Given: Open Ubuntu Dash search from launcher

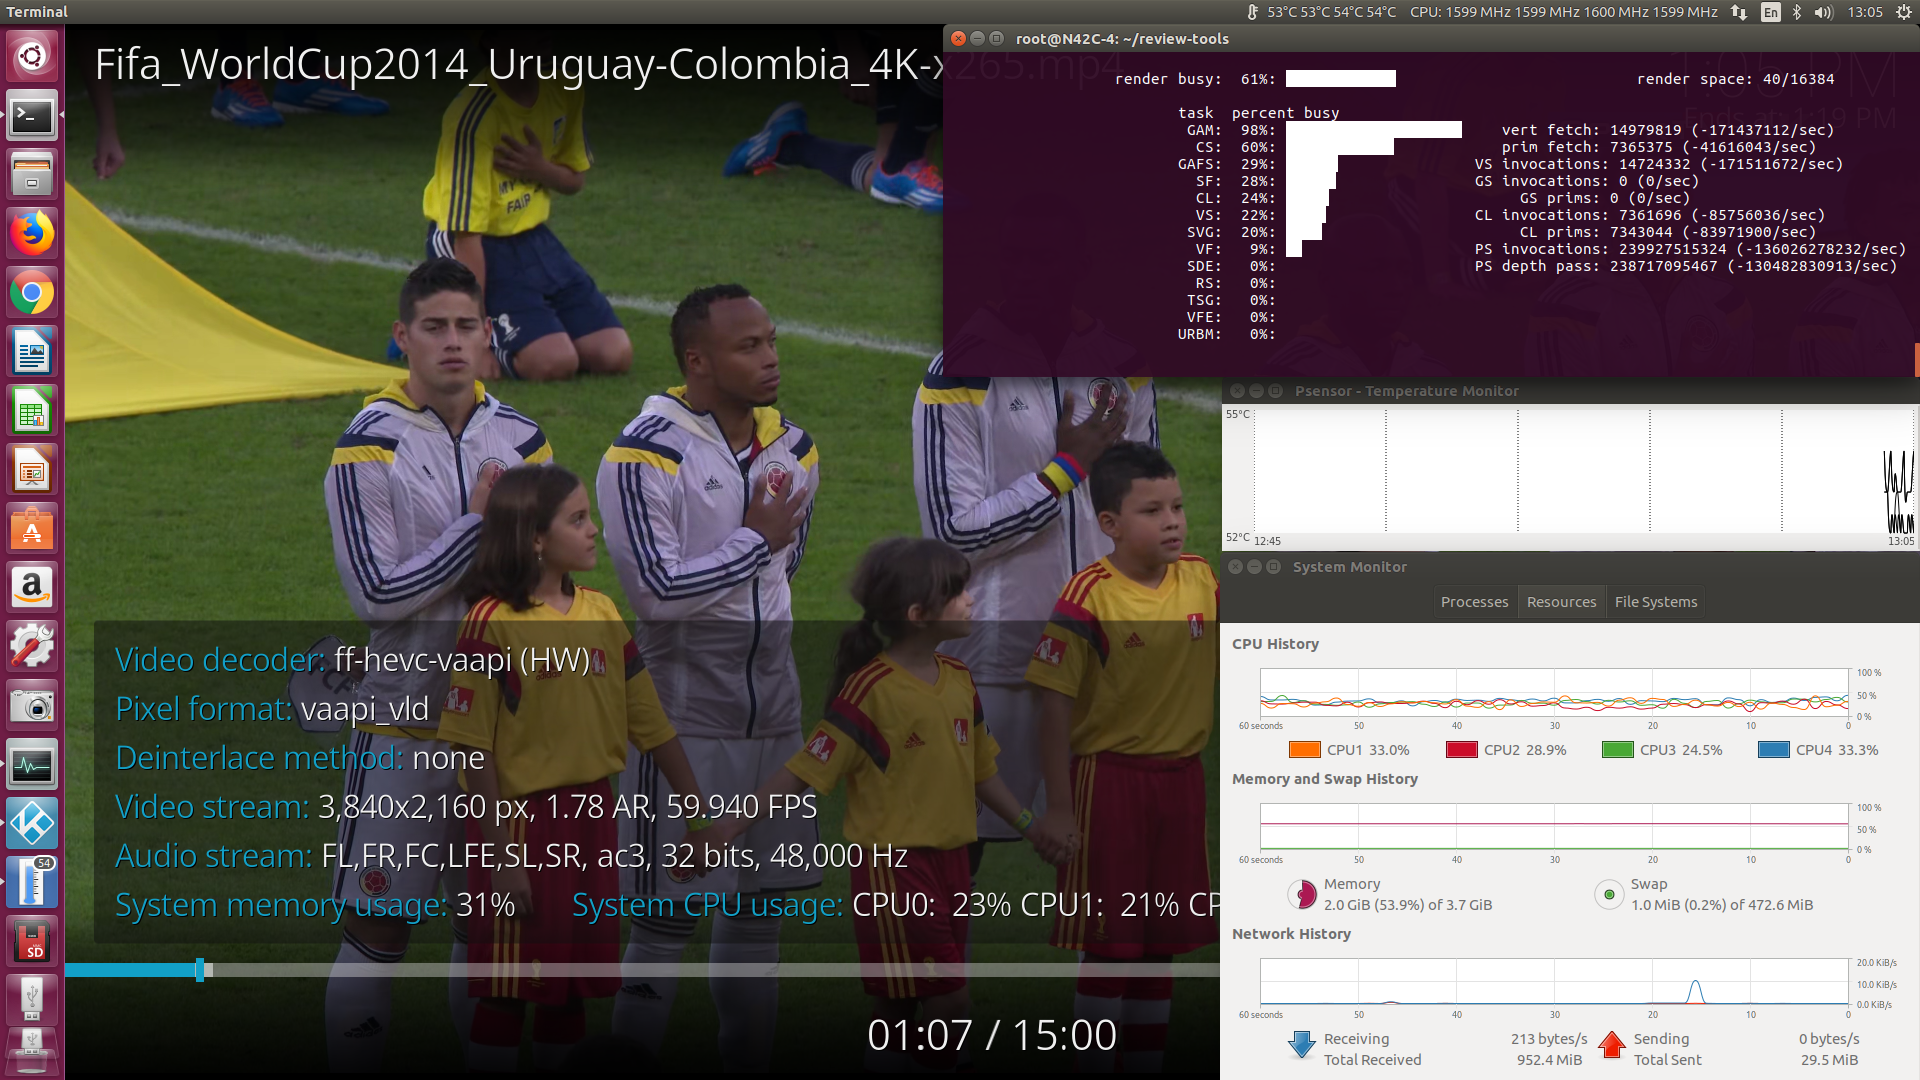Looking at the screenshot, I should click(x=32, y=56).
